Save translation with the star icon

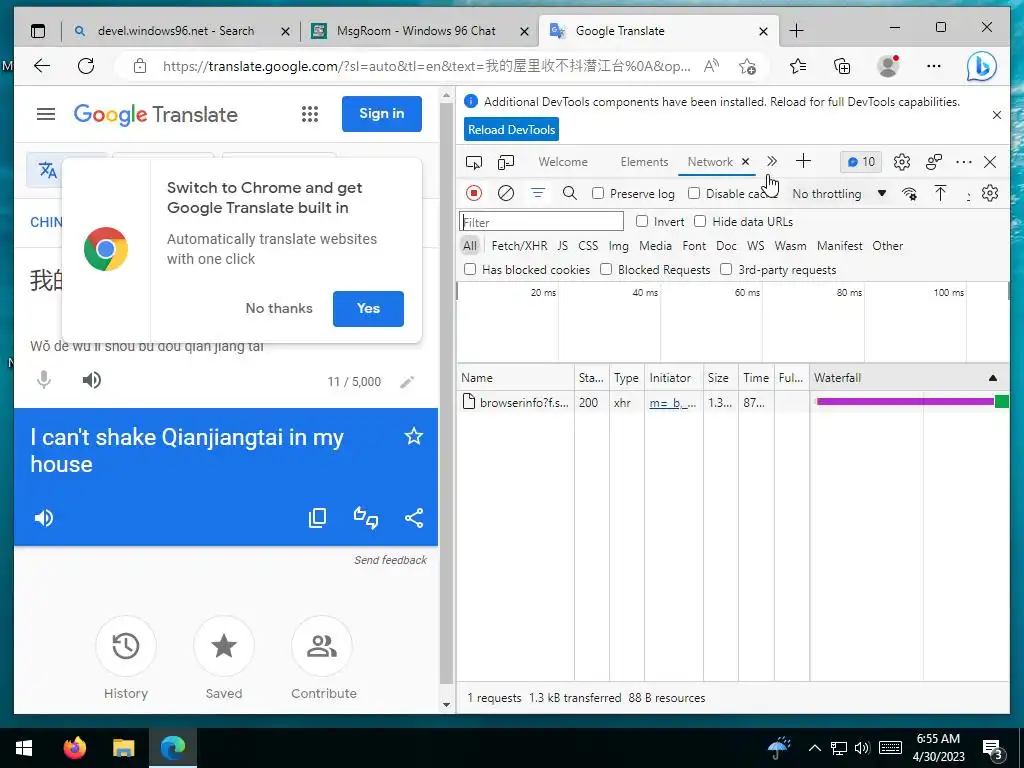pos(413,436)
